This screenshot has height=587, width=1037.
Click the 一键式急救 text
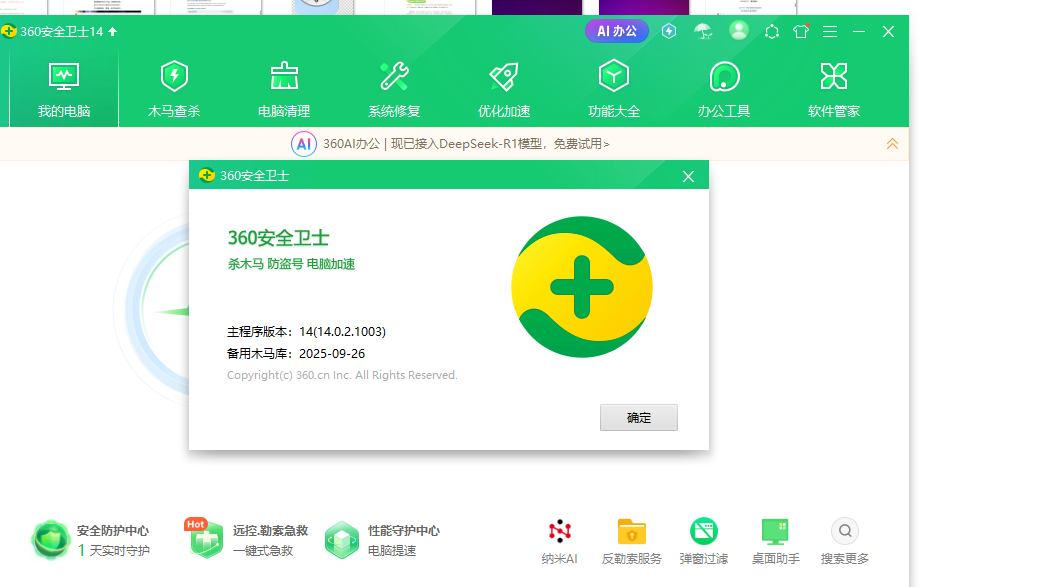pos(263,551)
